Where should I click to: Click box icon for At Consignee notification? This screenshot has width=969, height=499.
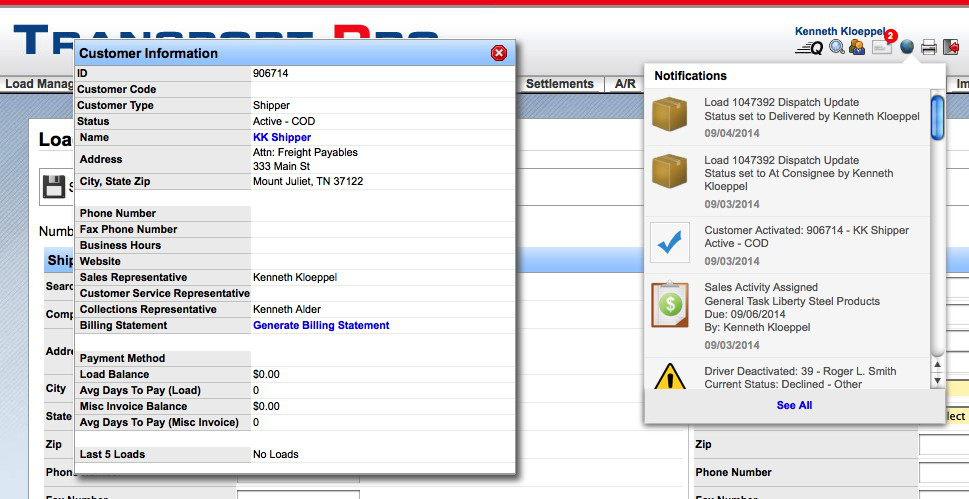click(669, 171)
